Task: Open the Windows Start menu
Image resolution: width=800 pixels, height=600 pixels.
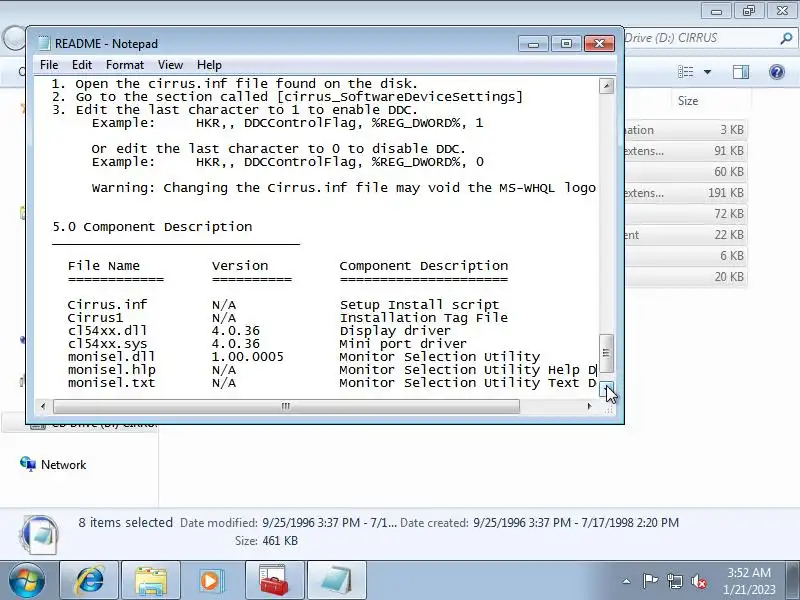Action: 27,581
